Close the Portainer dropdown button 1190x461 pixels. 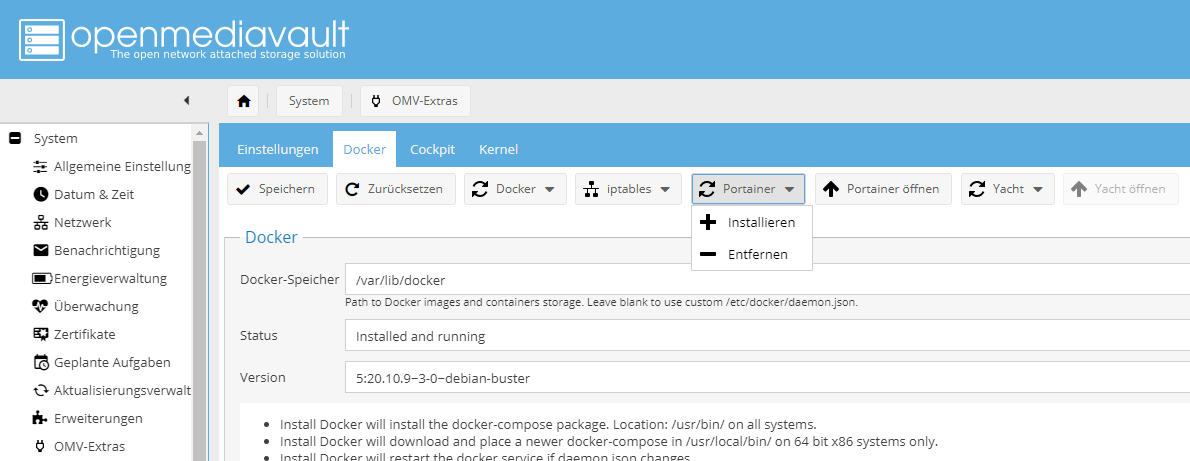(x=748, y=189)
